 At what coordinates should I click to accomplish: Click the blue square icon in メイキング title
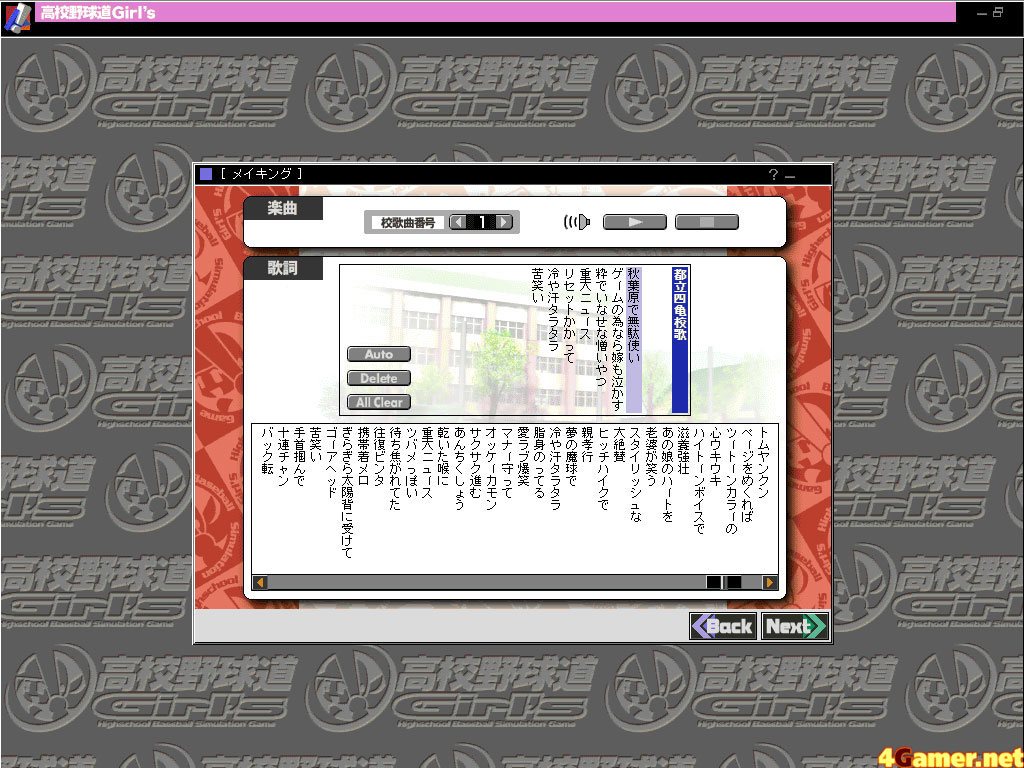click(x=206, y=174)
